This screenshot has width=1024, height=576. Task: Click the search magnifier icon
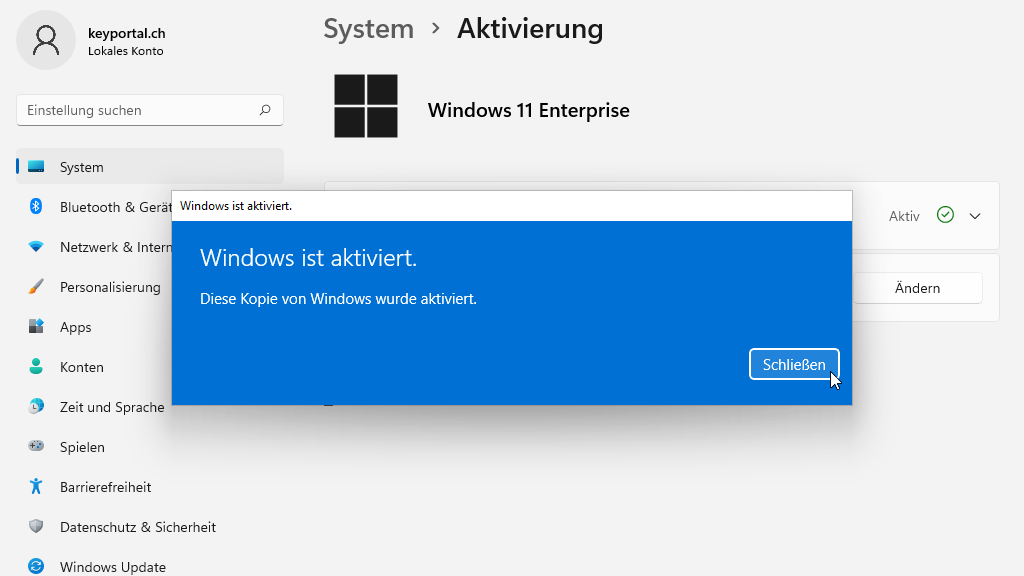click(265, 110)
